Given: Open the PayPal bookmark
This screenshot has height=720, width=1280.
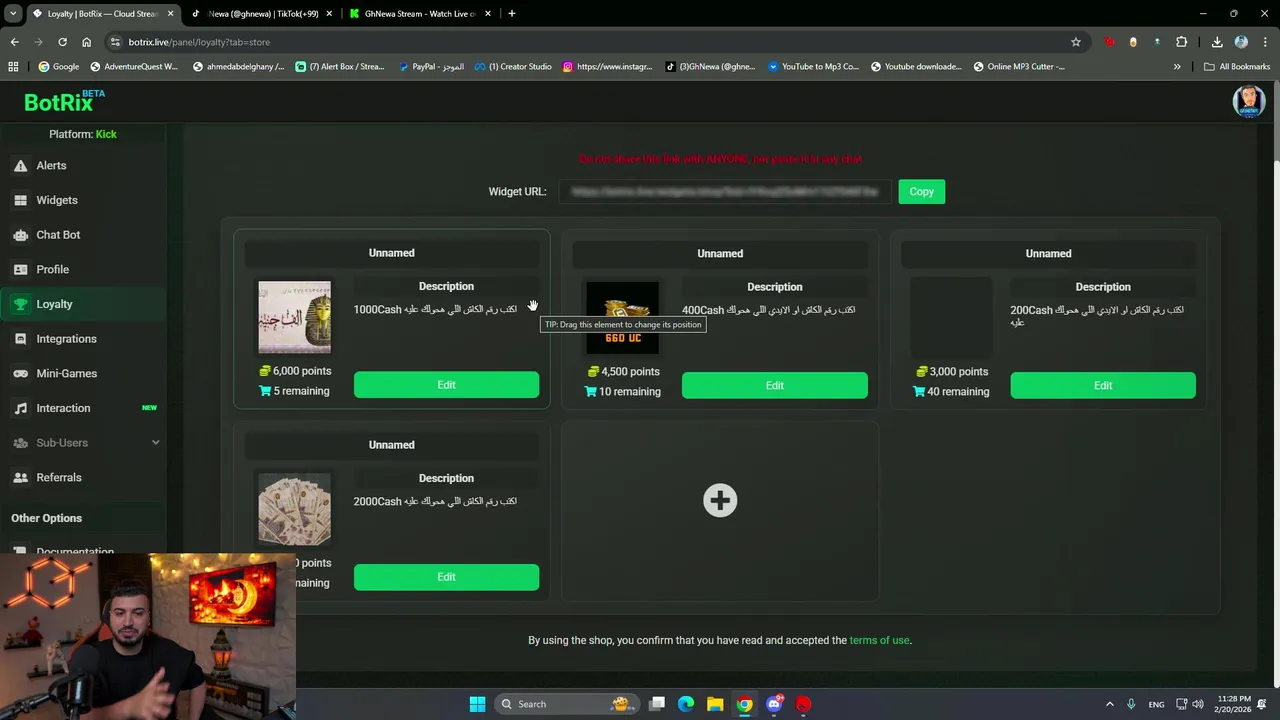Looking at the screenshot, I should click(x=431, y=67).
